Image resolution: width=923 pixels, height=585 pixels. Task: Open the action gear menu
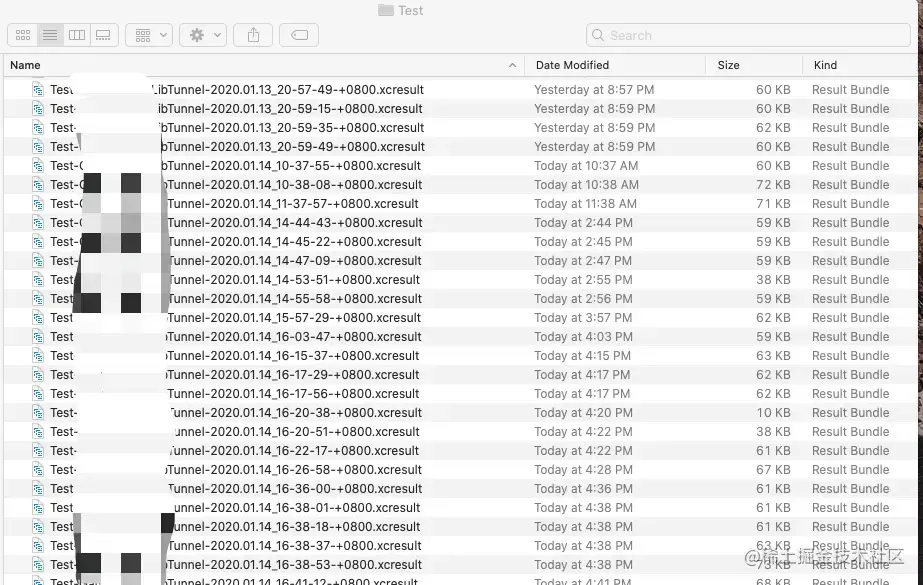coord(203,35)
